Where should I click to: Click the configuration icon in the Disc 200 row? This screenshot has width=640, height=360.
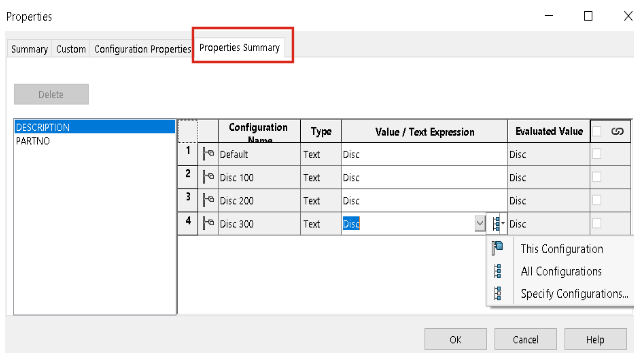[208, 200]
